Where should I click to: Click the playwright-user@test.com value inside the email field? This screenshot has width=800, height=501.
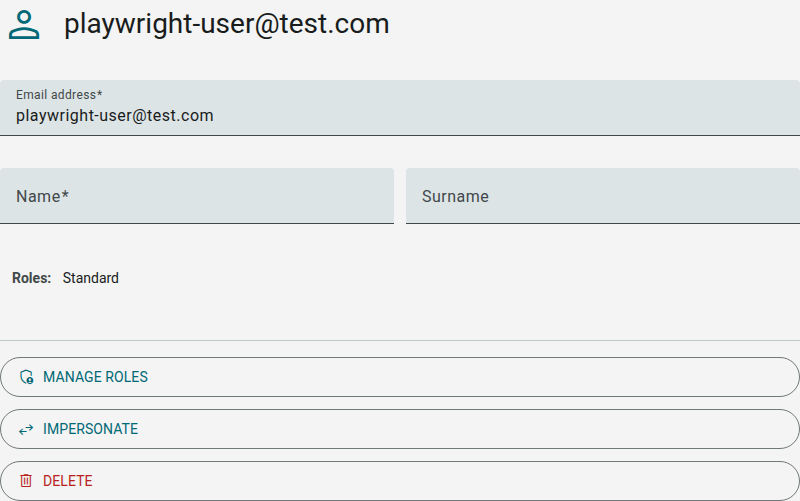[x=115, y=116]
